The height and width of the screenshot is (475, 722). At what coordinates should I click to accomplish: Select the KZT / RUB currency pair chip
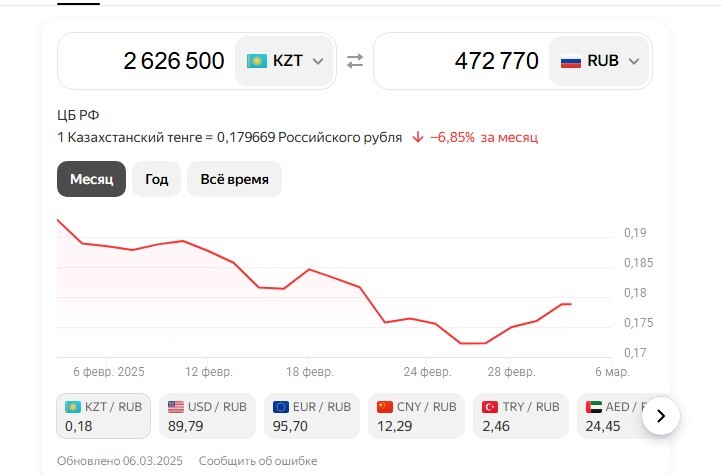click(104, 416)
